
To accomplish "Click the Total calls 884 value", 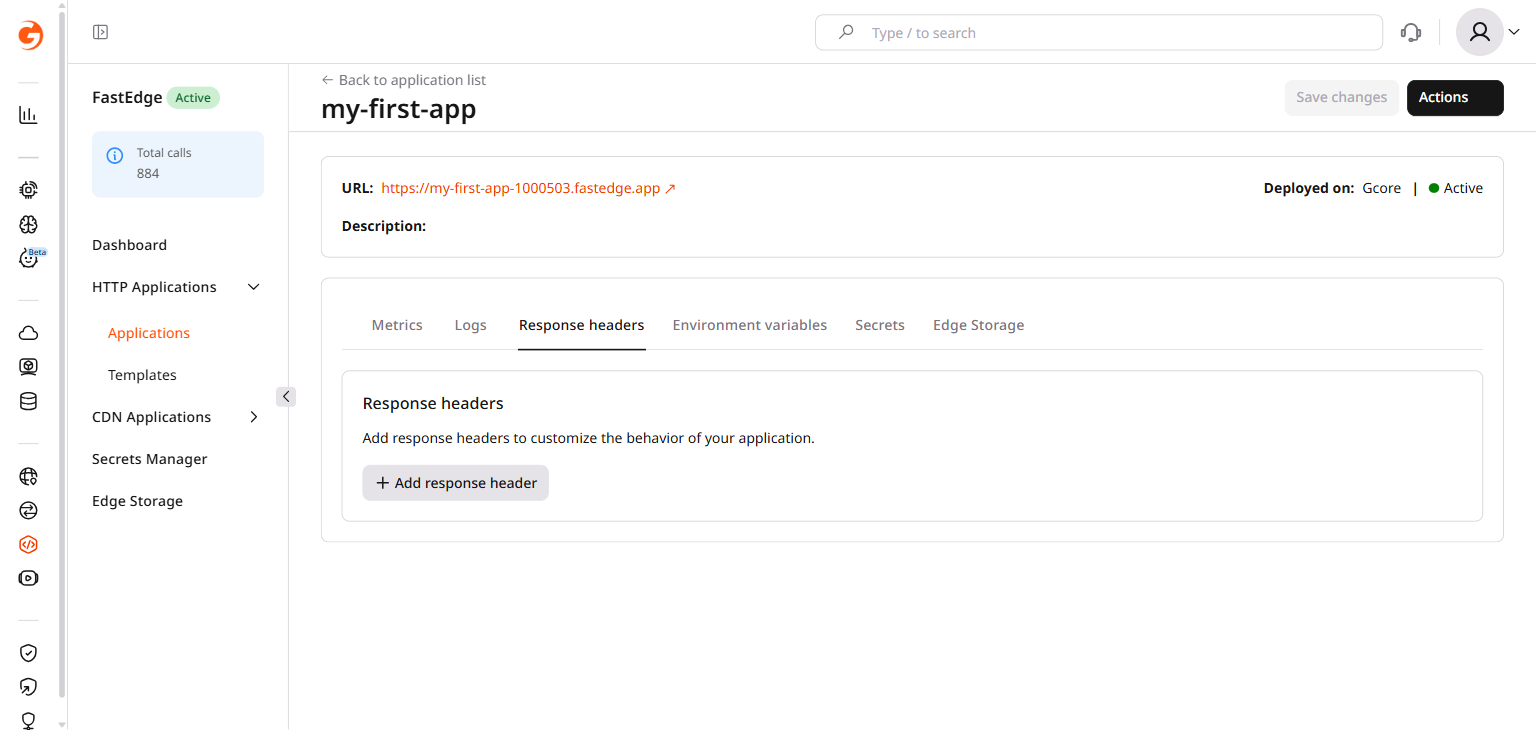I will pos(148,173).
